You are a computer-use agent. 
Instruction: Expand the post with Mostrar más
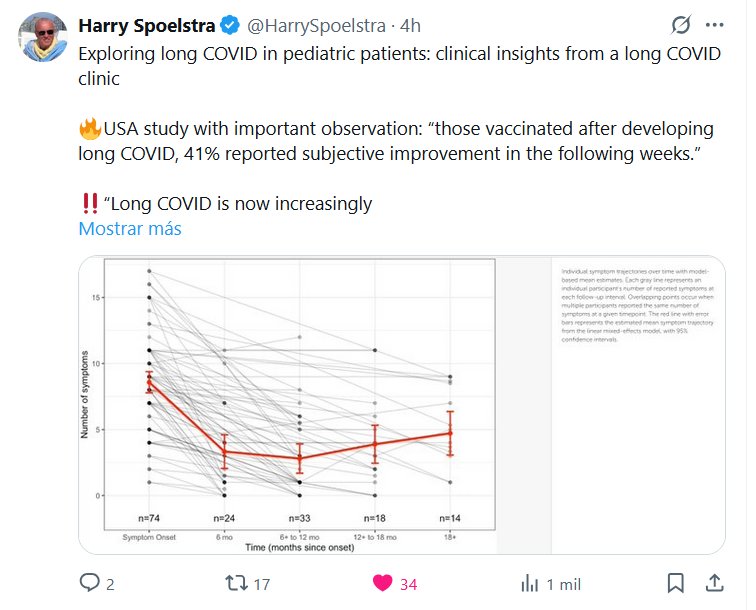point(130,228)
